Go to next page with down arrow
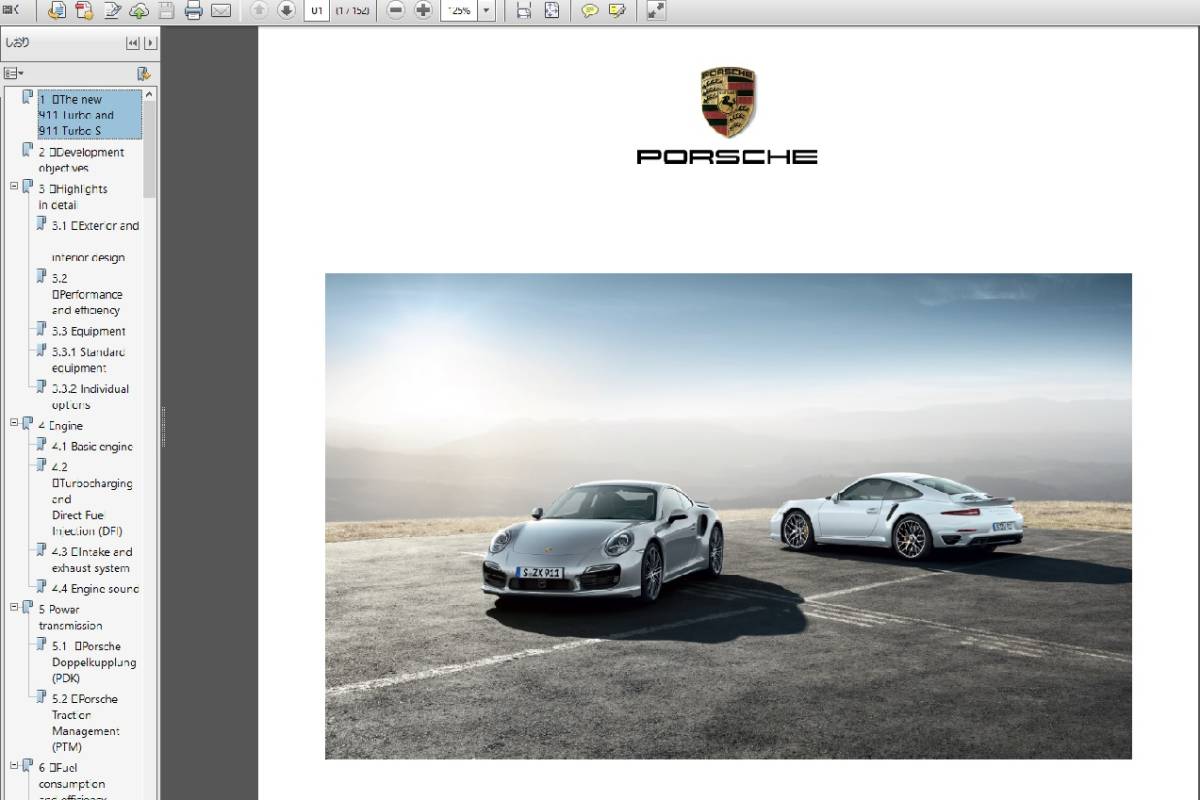The width and height of the screenshot is (1200, 800). tap(286, 11)
